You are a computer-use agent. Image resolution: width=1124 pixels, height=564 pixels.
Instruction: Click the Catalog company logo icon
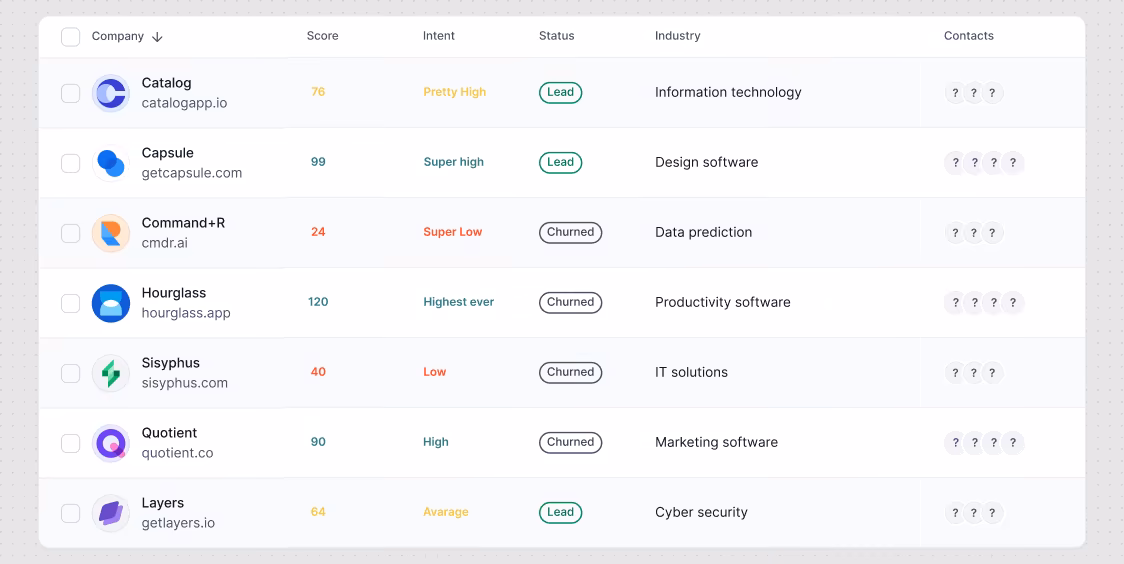coord(111,93)
